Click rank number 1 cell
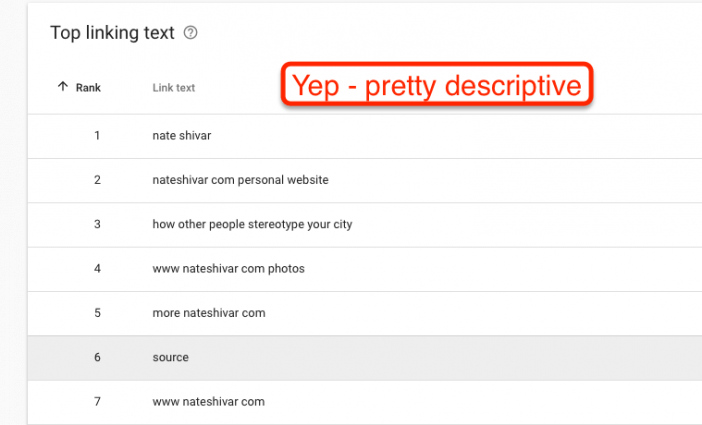The width and height of the screenshot is (702, 425). pyautogui.click(x=97, y=136)
